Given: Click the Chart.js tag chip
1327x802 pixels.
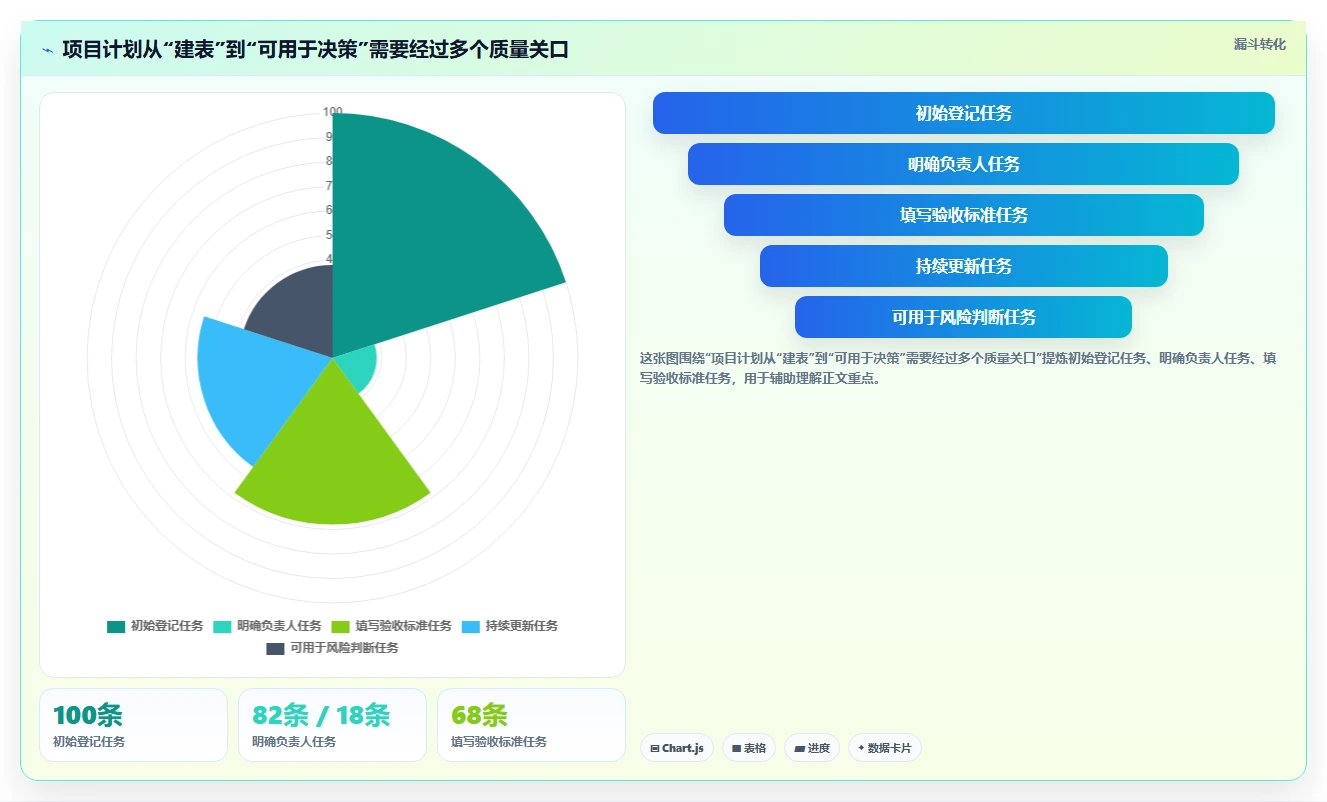Looking at the screenshot, I should 677,748.
